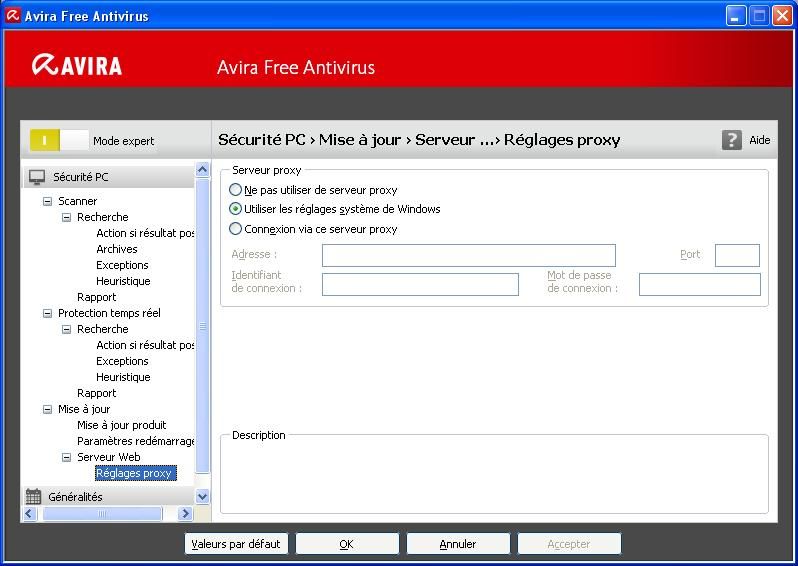Collapse the Protection temps réel node
Image resolution: width=798 pixels, height=566 pixels.
[x=47, y=314]
